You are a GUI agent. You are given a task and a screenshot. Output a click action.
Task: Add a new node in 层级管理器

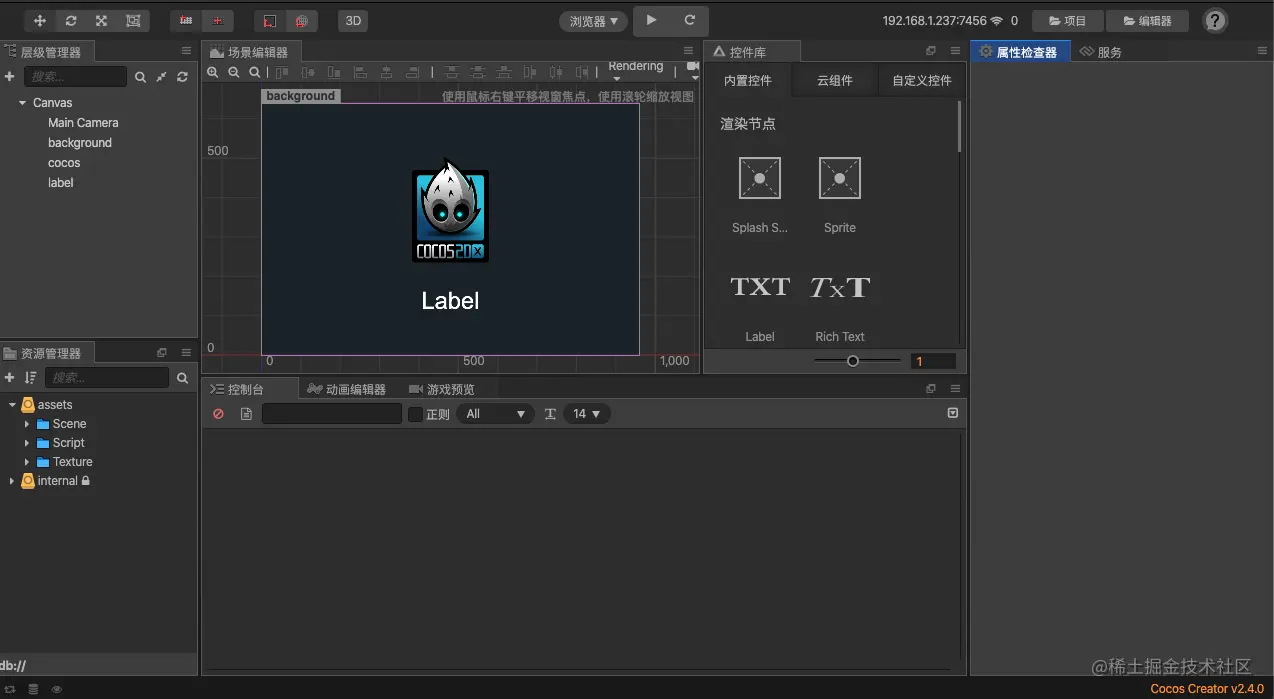click(x=10, y=77)
